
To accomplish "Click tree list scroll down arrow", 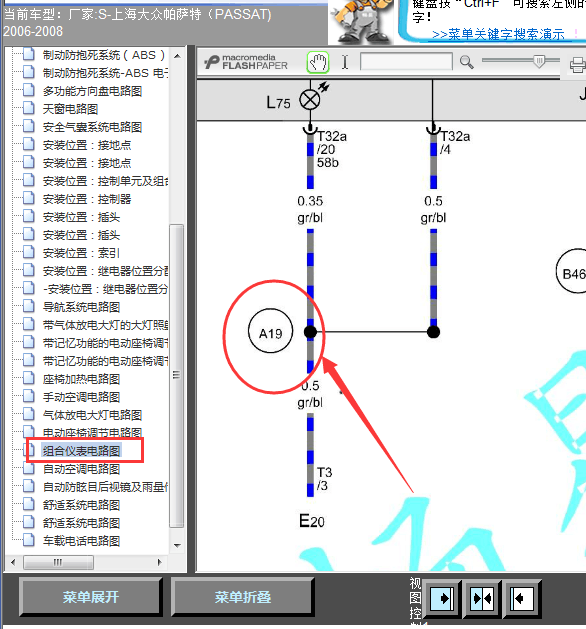I will click(x=177, y=546).
